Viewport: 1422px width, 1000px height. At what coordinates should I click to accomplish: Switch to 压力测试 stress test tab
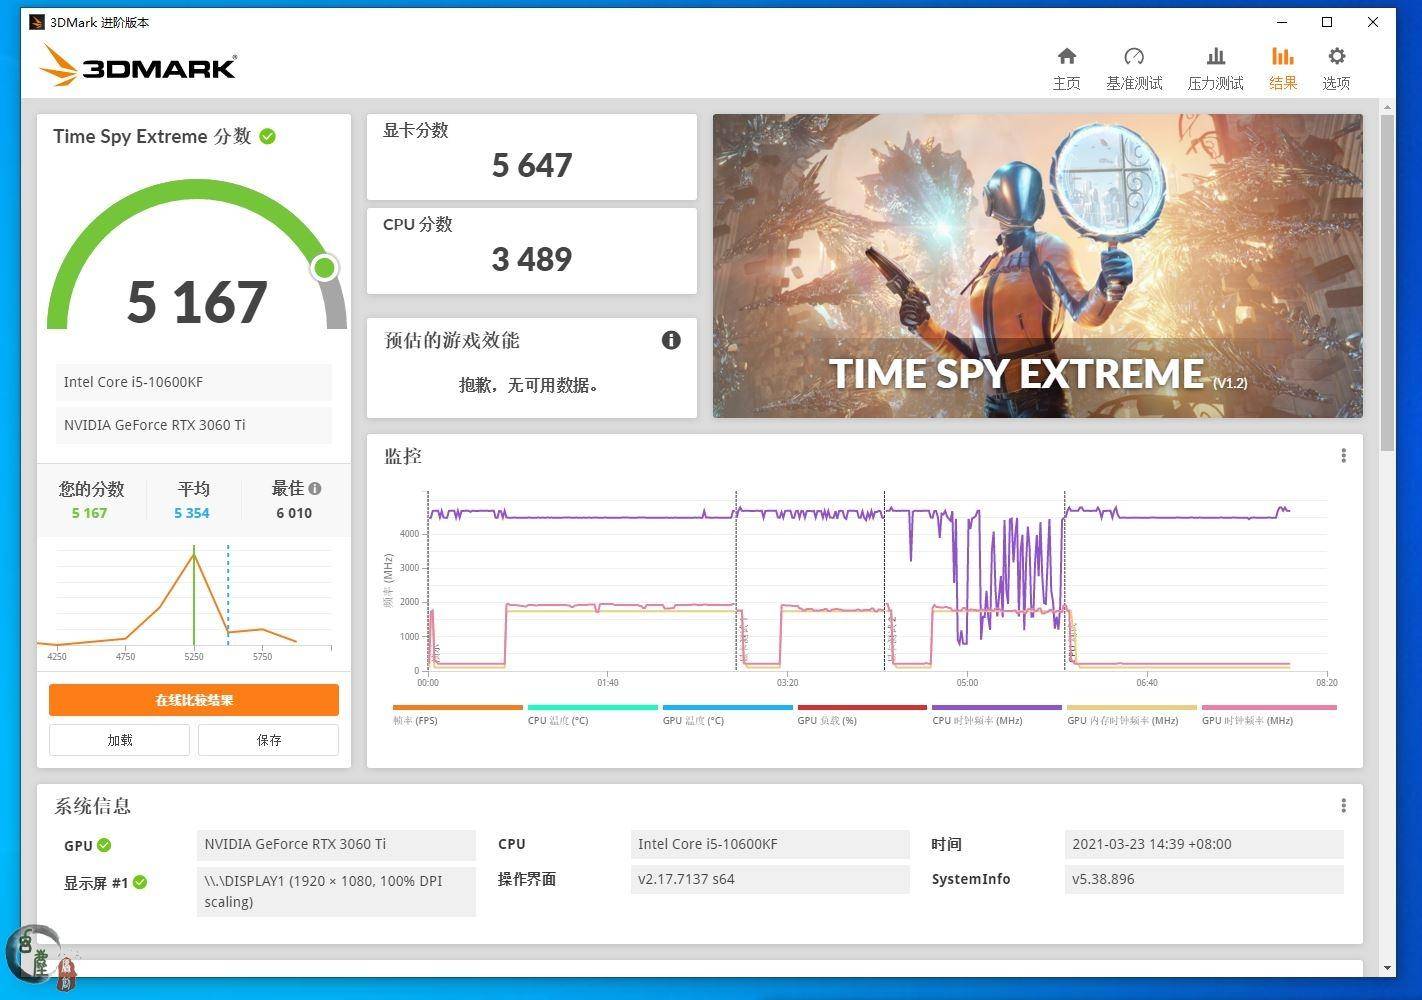pos(1215,69)
